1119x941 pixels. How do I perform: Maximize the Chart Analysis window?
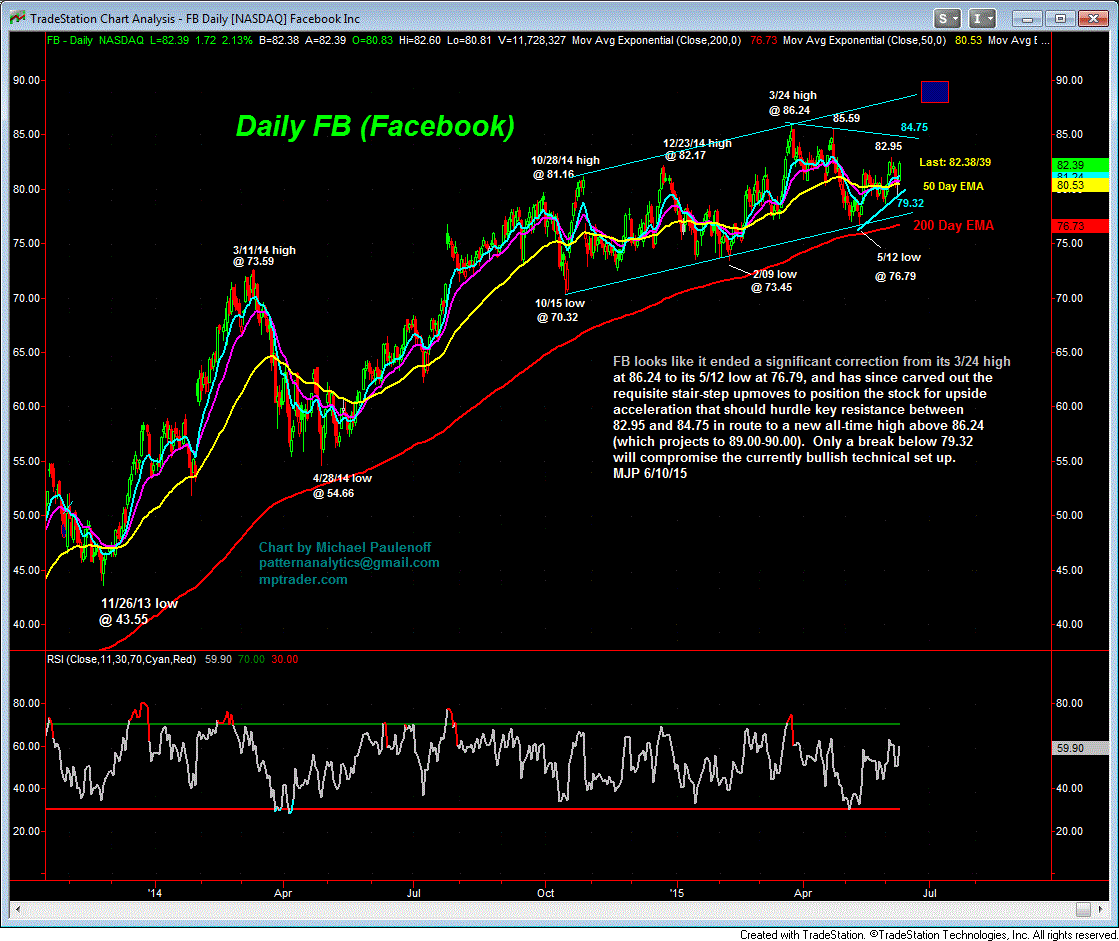[1060, 19]
